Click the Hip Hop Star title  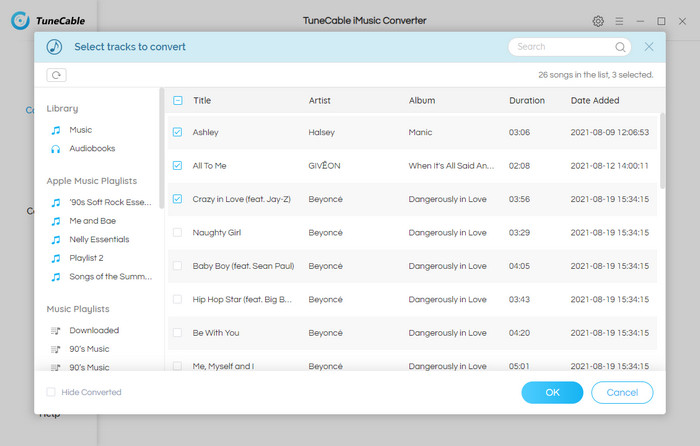[242, 300]
